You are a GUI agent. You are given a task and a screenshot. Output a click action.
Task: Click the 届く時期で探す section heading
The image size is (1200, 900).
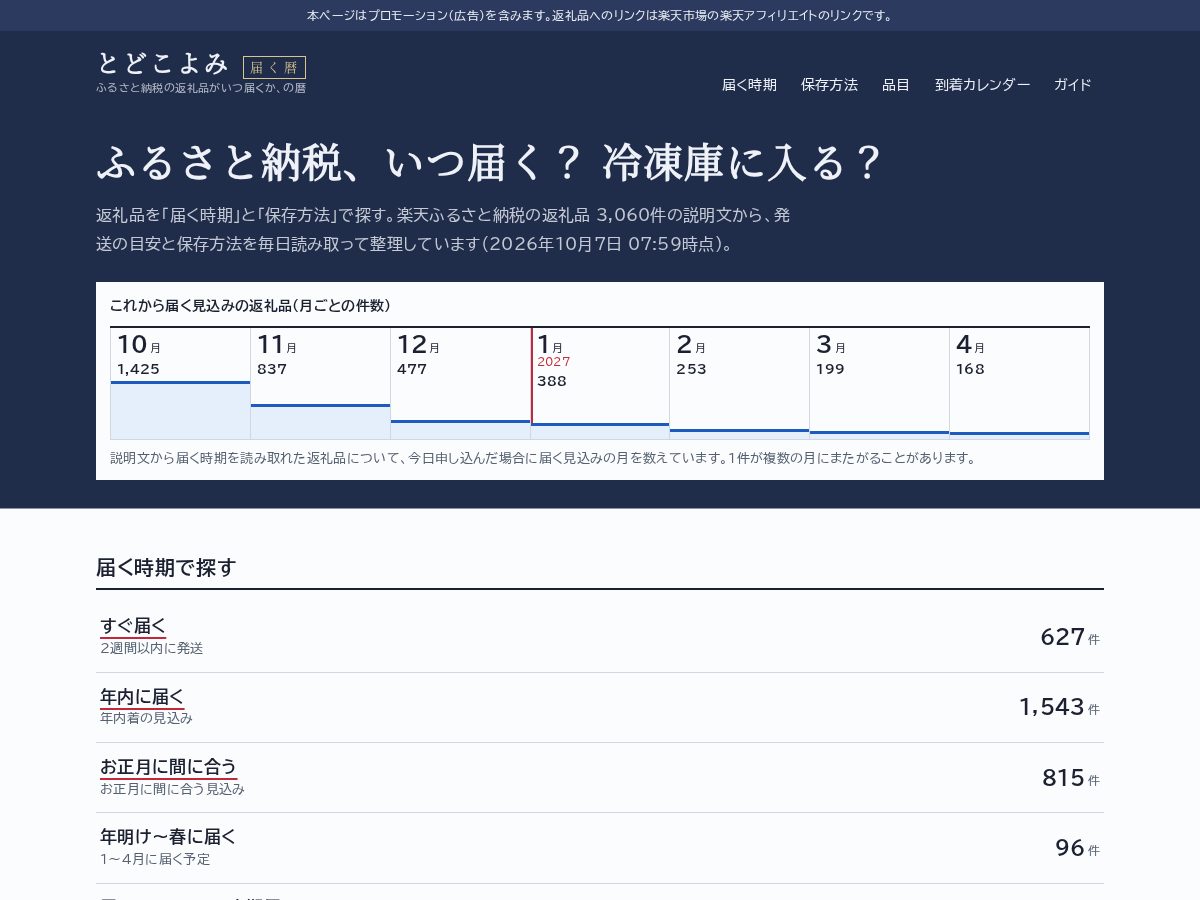coord(166,568)
